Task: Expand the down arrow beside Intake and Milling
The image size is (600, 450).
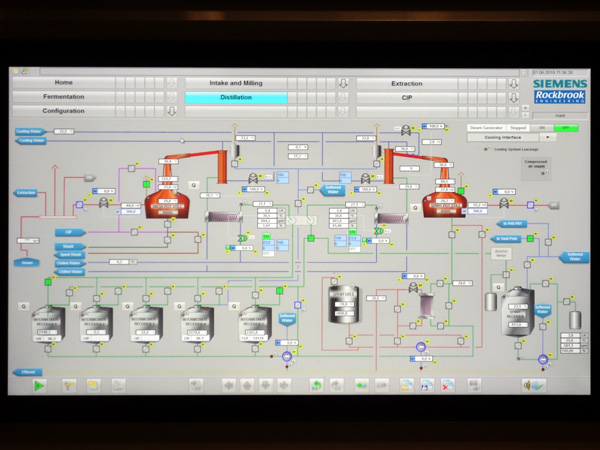Action: tap(343, 84)
